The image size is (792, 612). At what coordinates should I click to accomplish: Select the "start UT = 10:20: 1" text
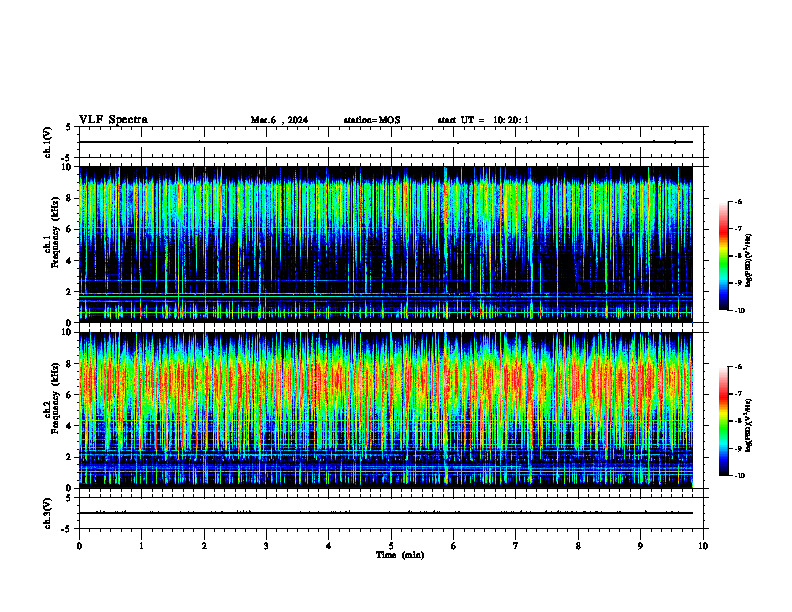click(x=483, y=120)
